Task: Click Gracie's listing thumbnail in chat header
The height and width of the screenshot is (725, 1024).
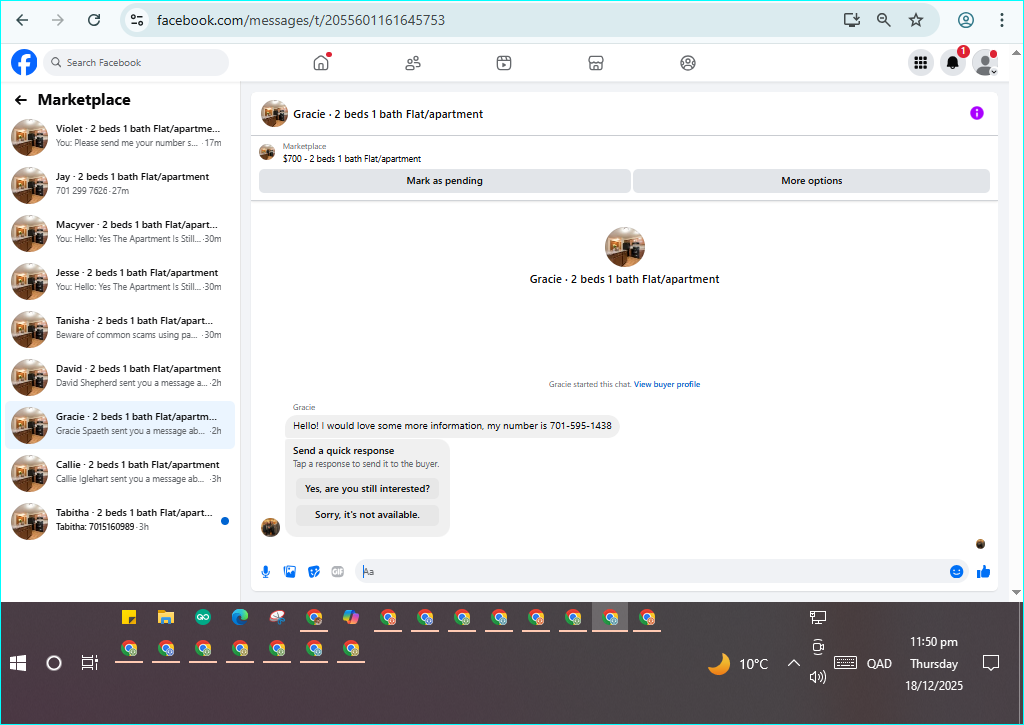Action: [274, 114]
